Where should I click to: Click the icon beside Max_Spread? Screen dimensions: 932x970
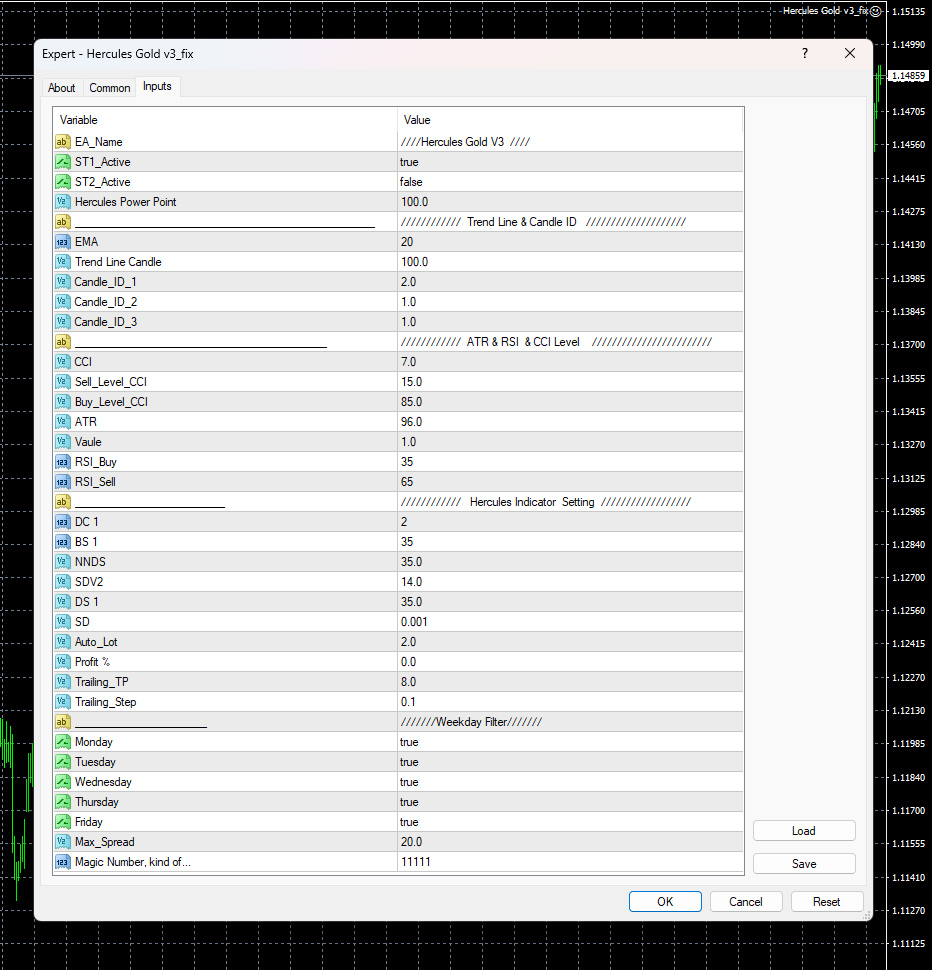pyautogui.click(x=62, y=842)
